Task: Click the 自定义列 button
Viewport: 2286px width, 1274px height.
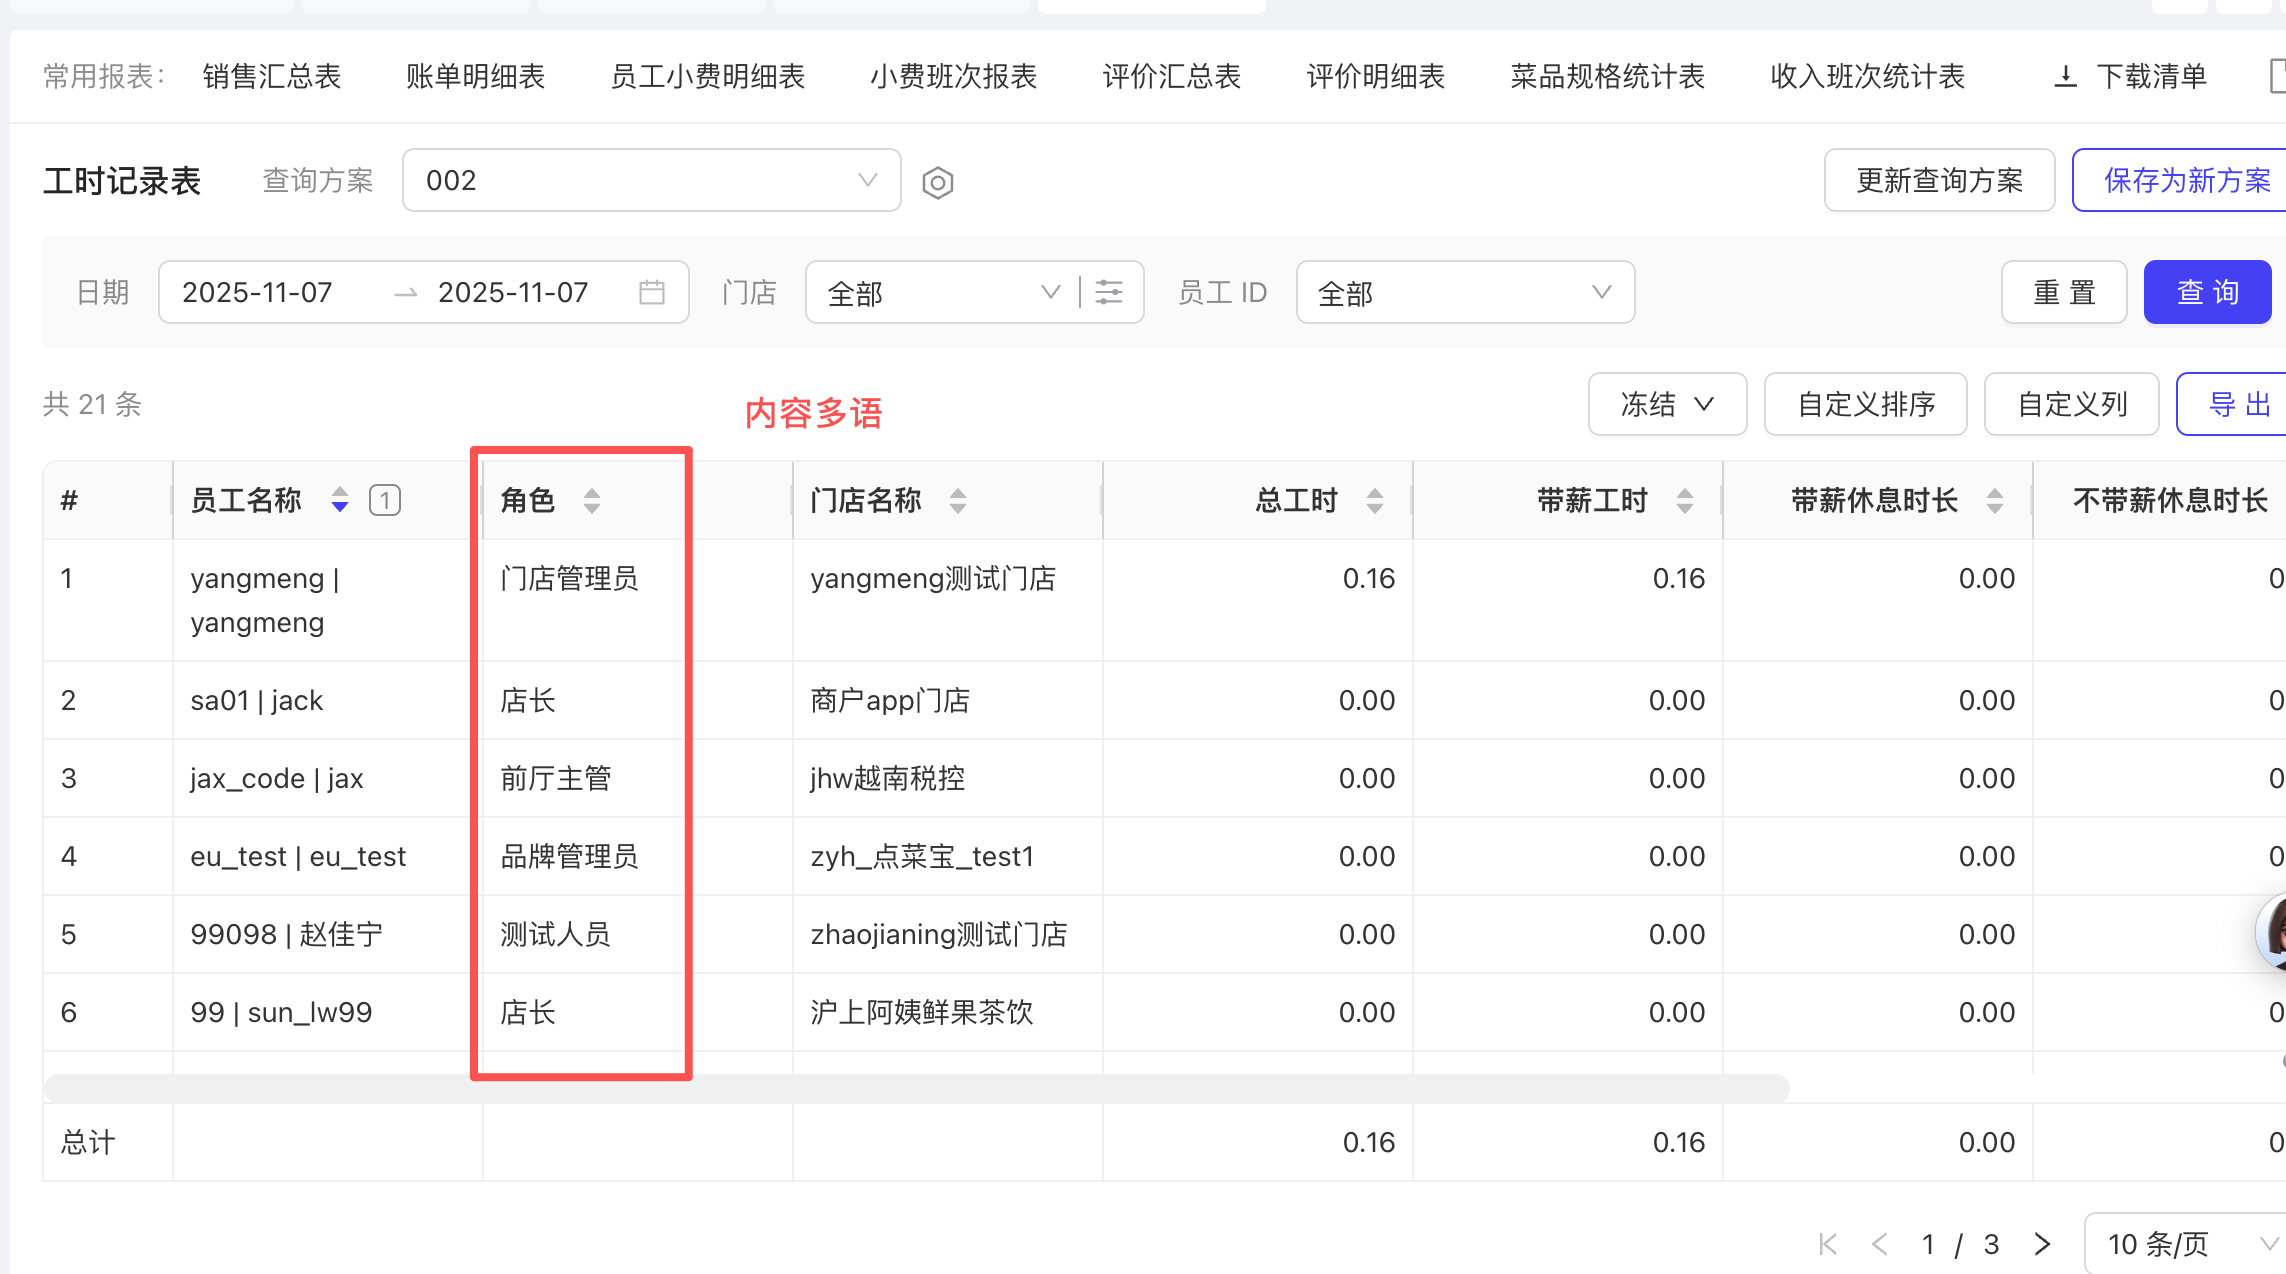Action: (x=2071, y=404)
